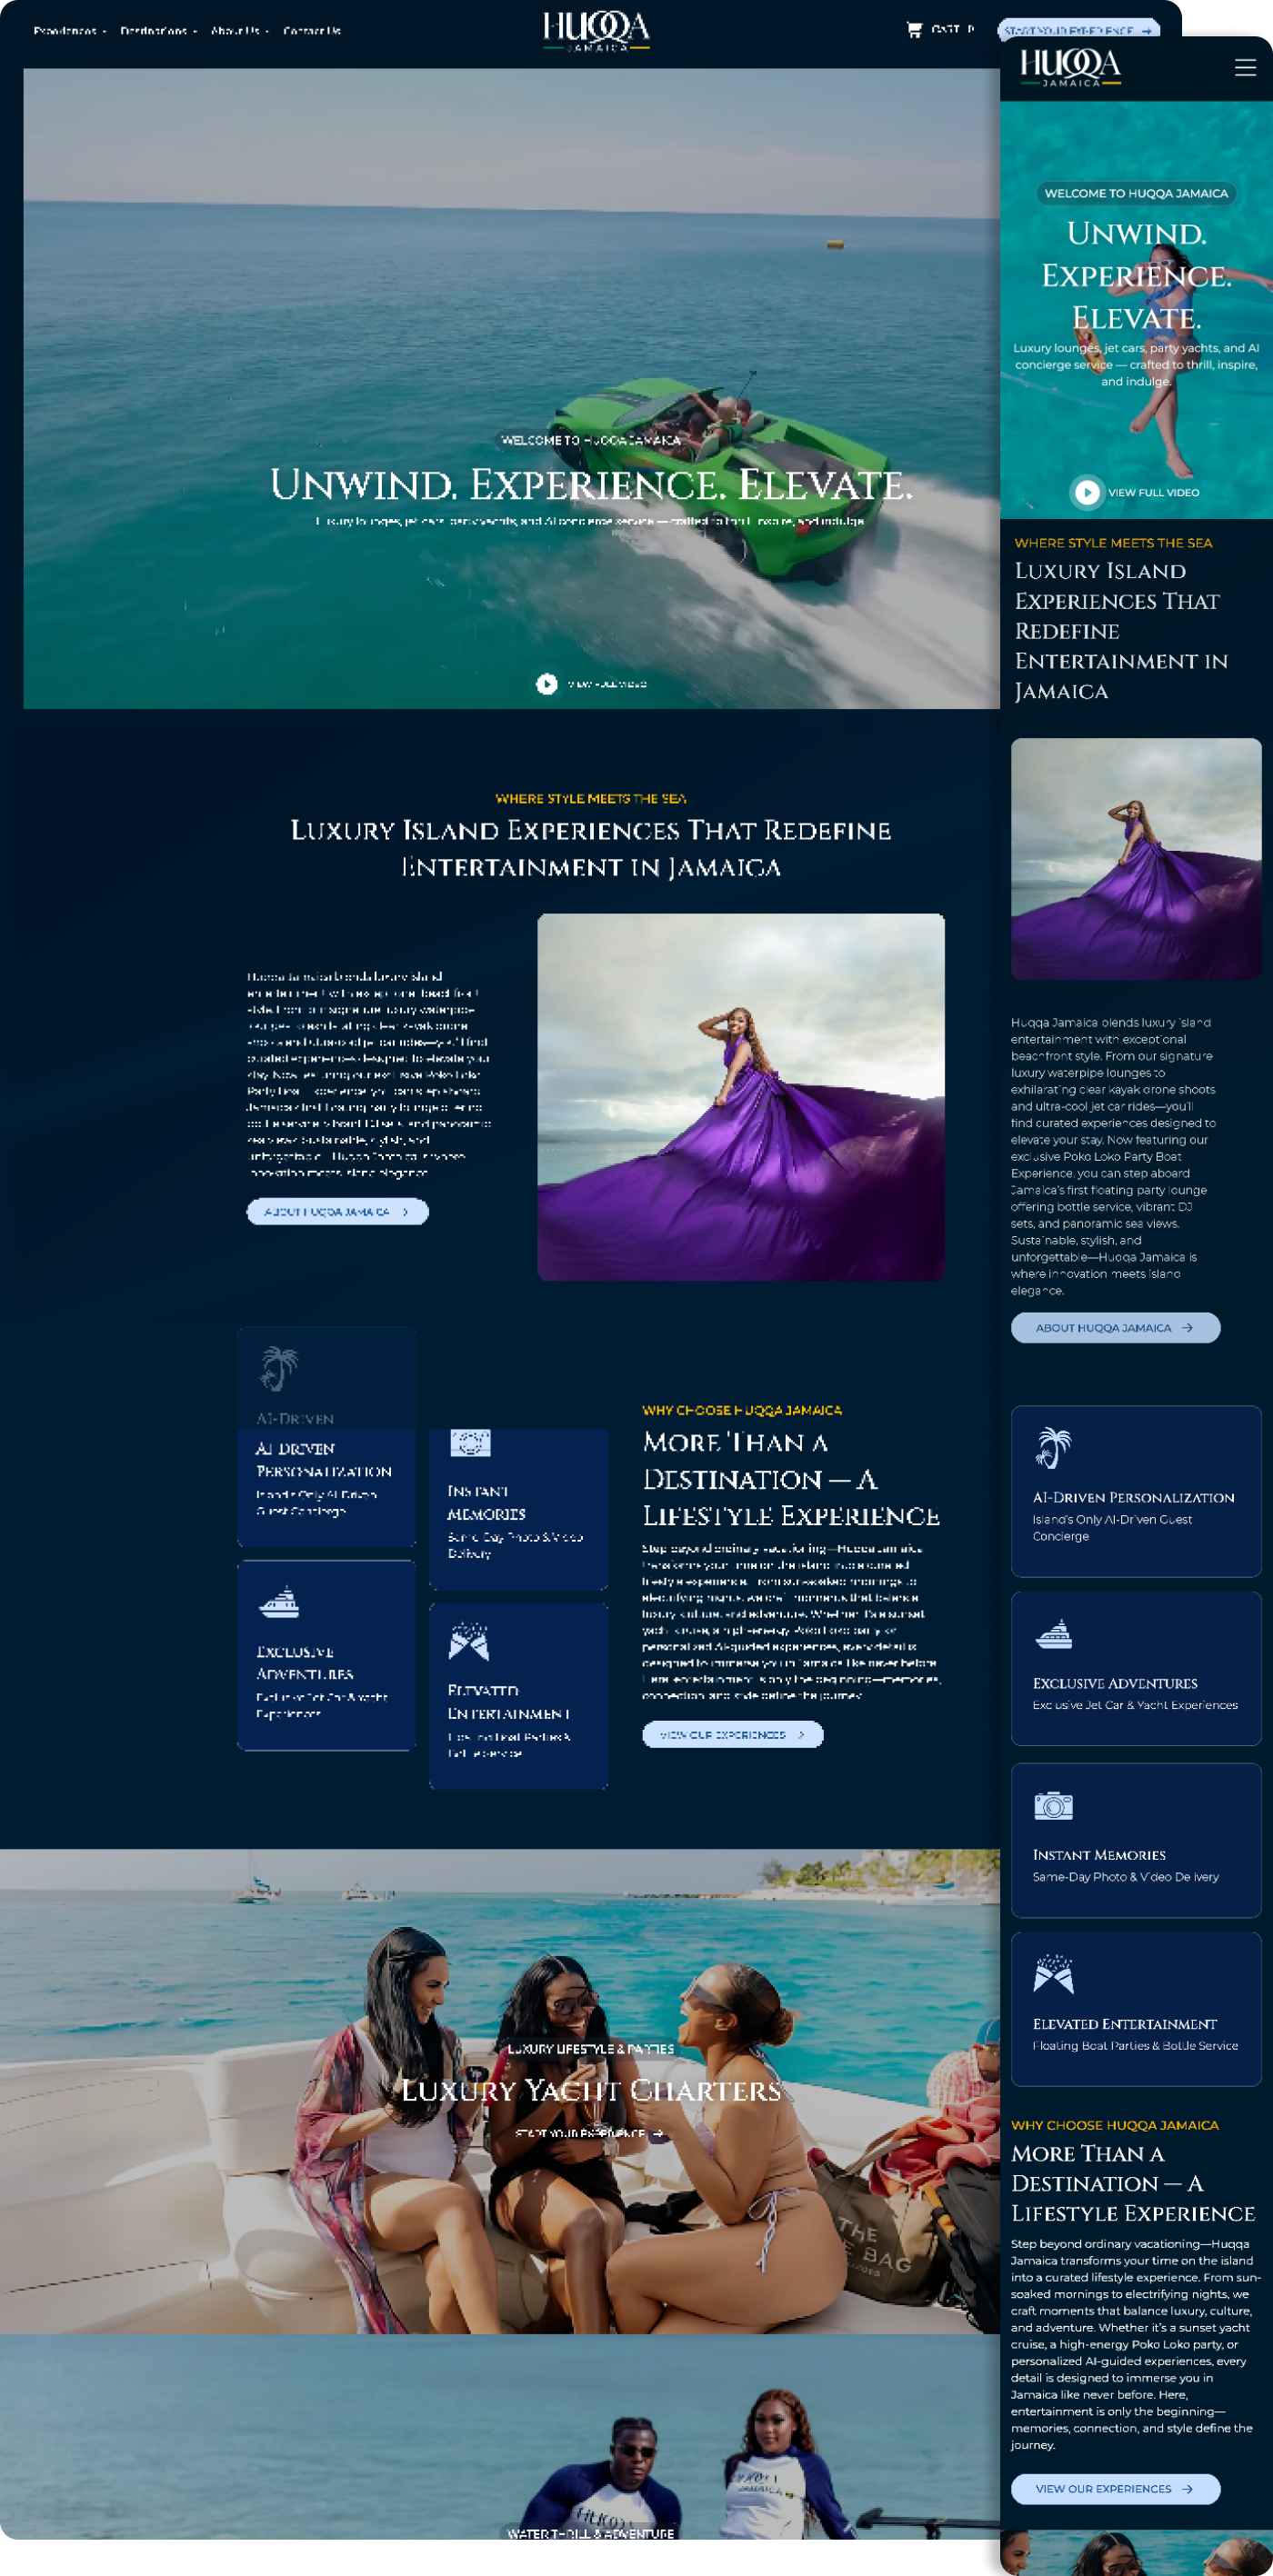Viewport: 1273px width, 2576px height.
Task: Click the purple dress photo in desktop view
Action: click(741, 1096)
